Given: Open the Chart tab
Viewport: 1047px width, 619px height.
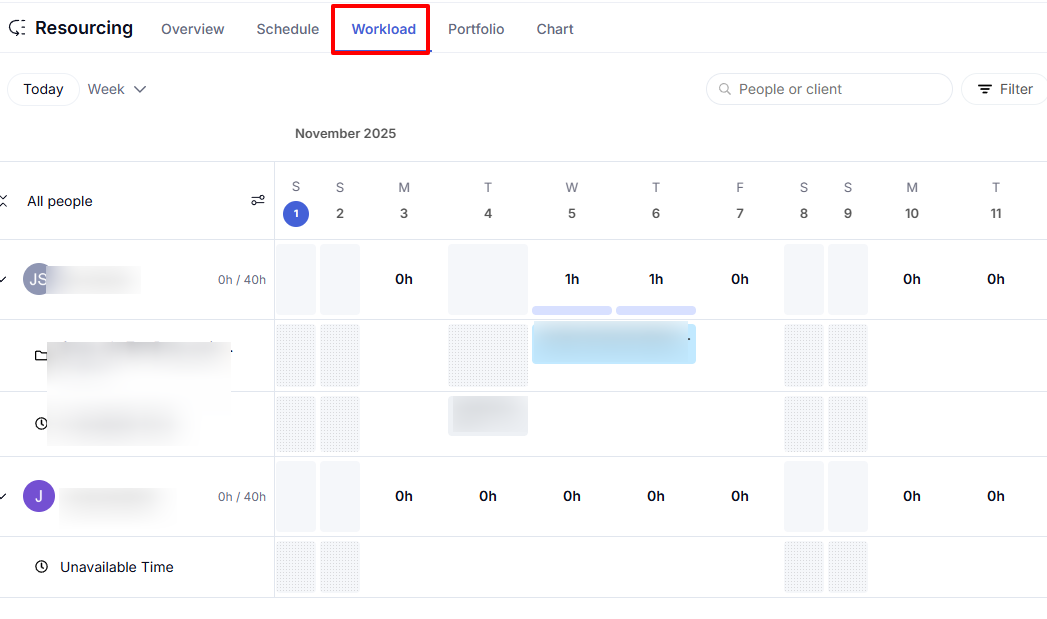Looking at the screenshot, I should pyautogui.click(x=554, y=29).
